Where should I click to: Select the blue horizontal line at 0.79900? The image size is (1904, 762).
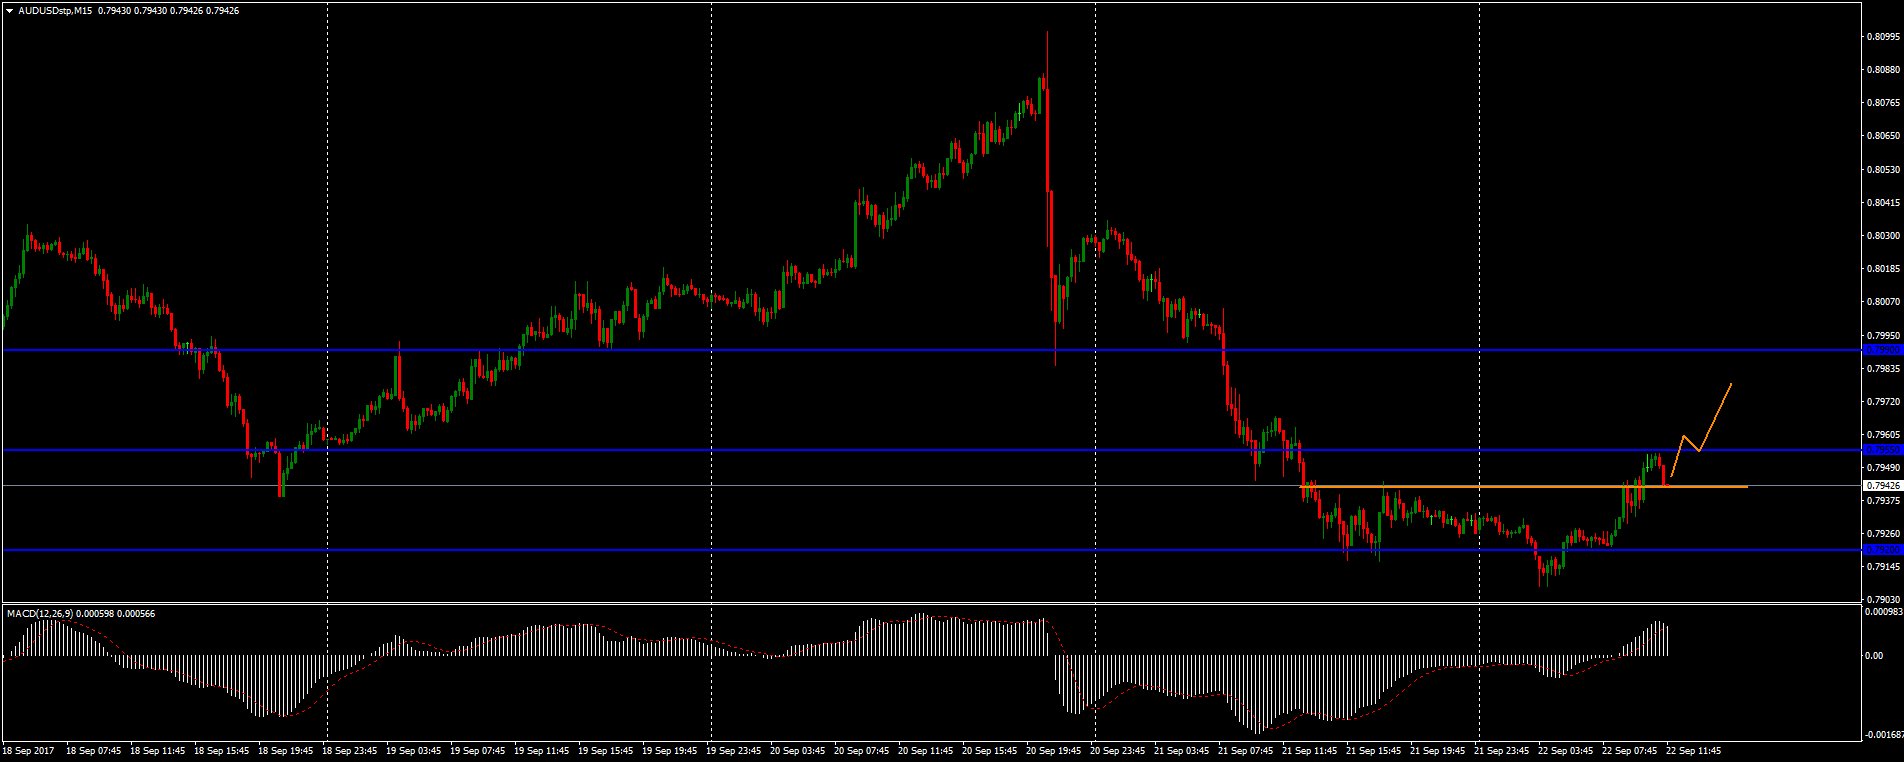pyautogui.click(x=931, y=350)
